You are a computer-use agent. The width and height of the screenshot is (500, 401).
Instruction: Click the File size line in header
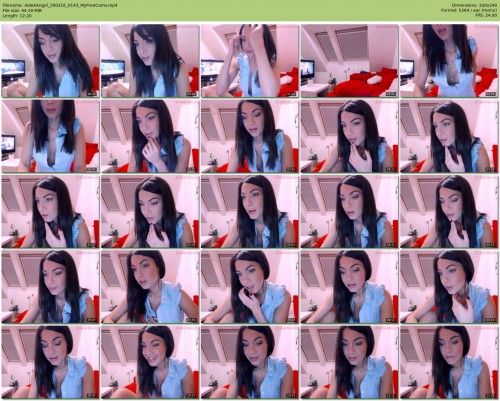point(22,10)
